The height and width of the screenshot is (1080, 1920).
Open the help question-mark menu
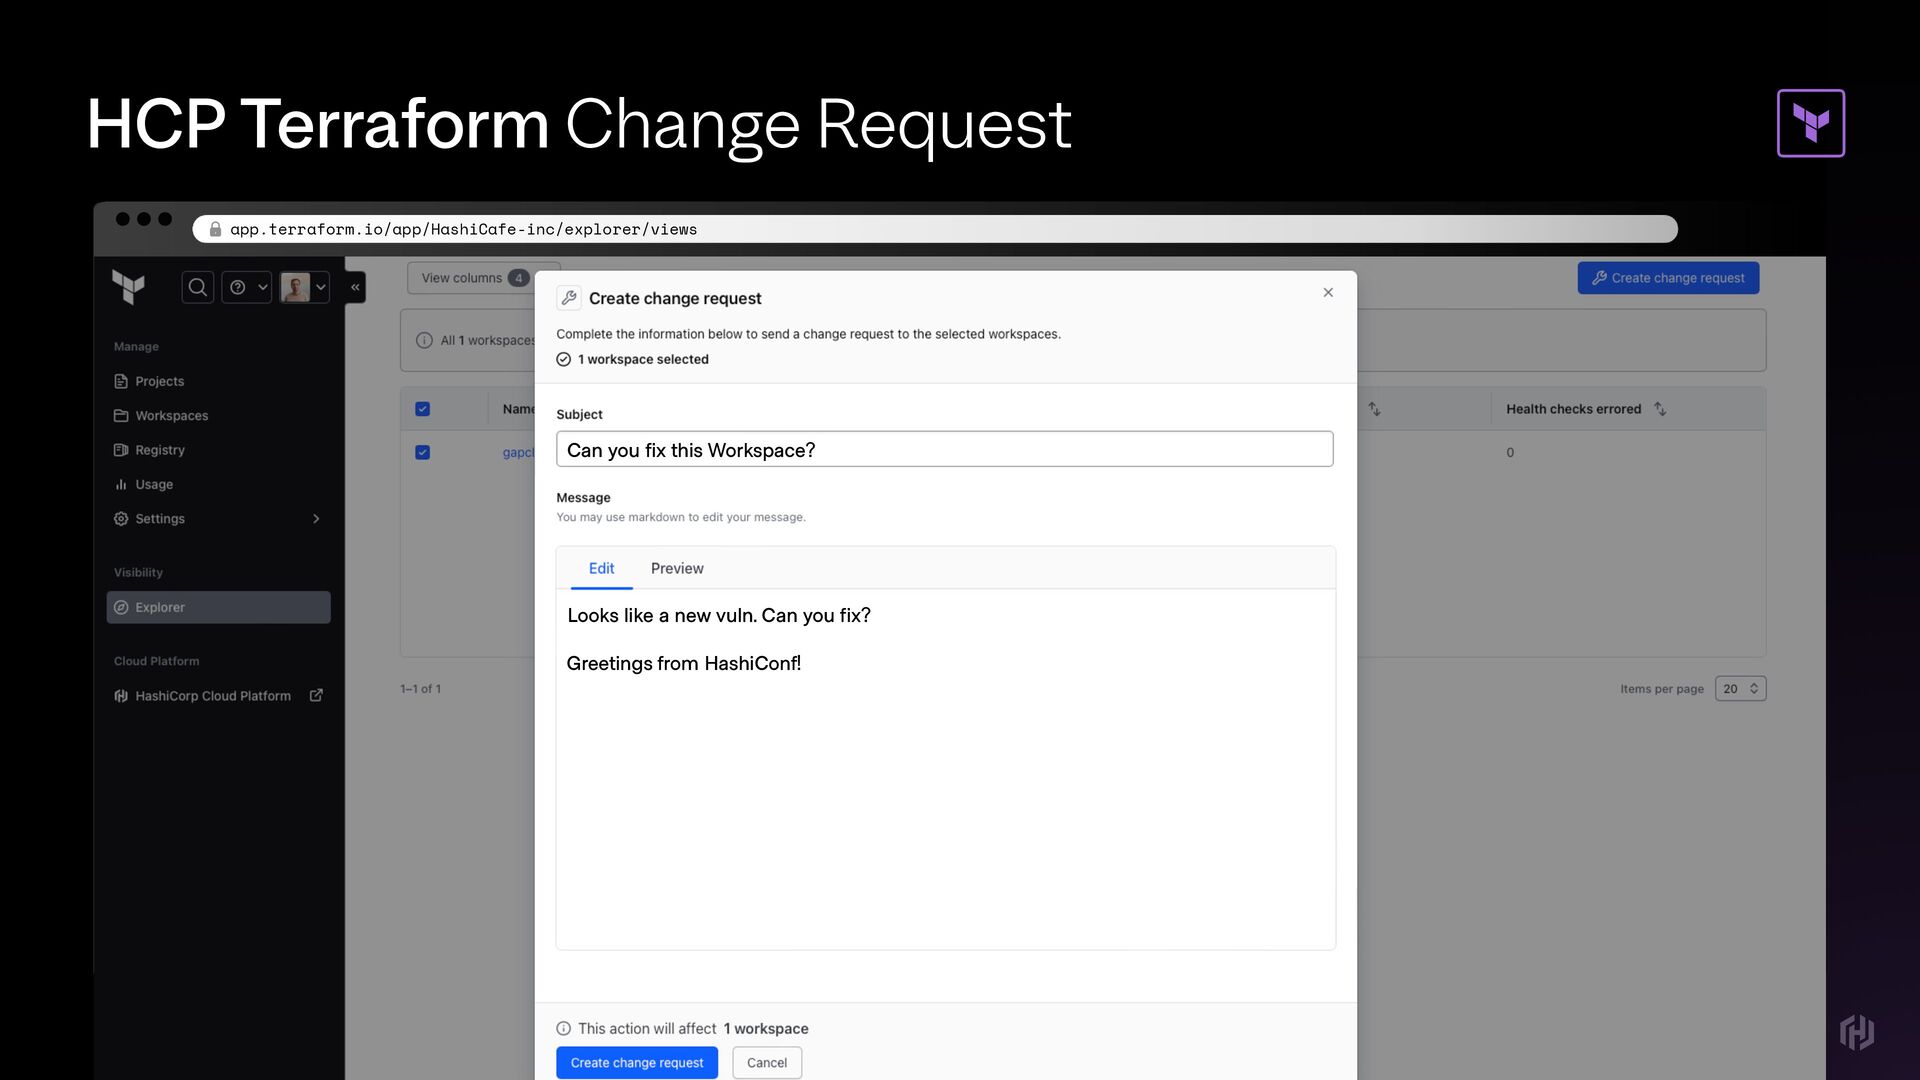[x=246, y=288]
